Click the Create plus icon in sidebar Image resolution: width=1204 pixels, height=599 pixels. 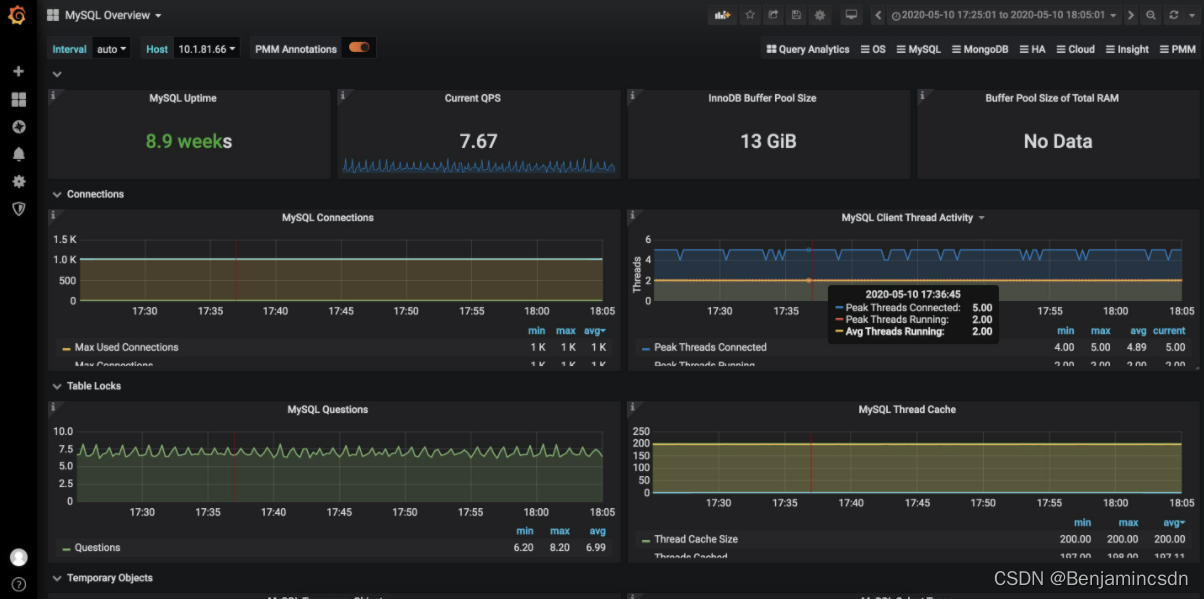[x=18, y=72]
